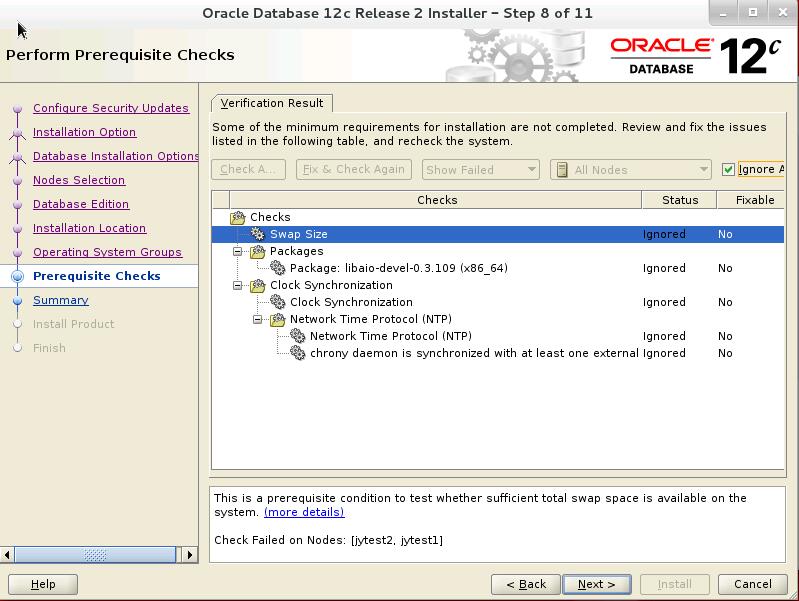
Task: Go to Nodes Selection step
Action: pyautogui.click(x=78, y=180)
